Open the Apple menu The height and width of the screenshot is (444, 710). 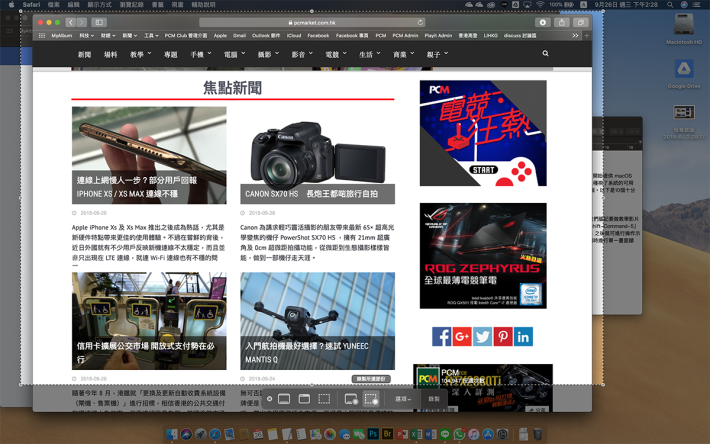11,5
